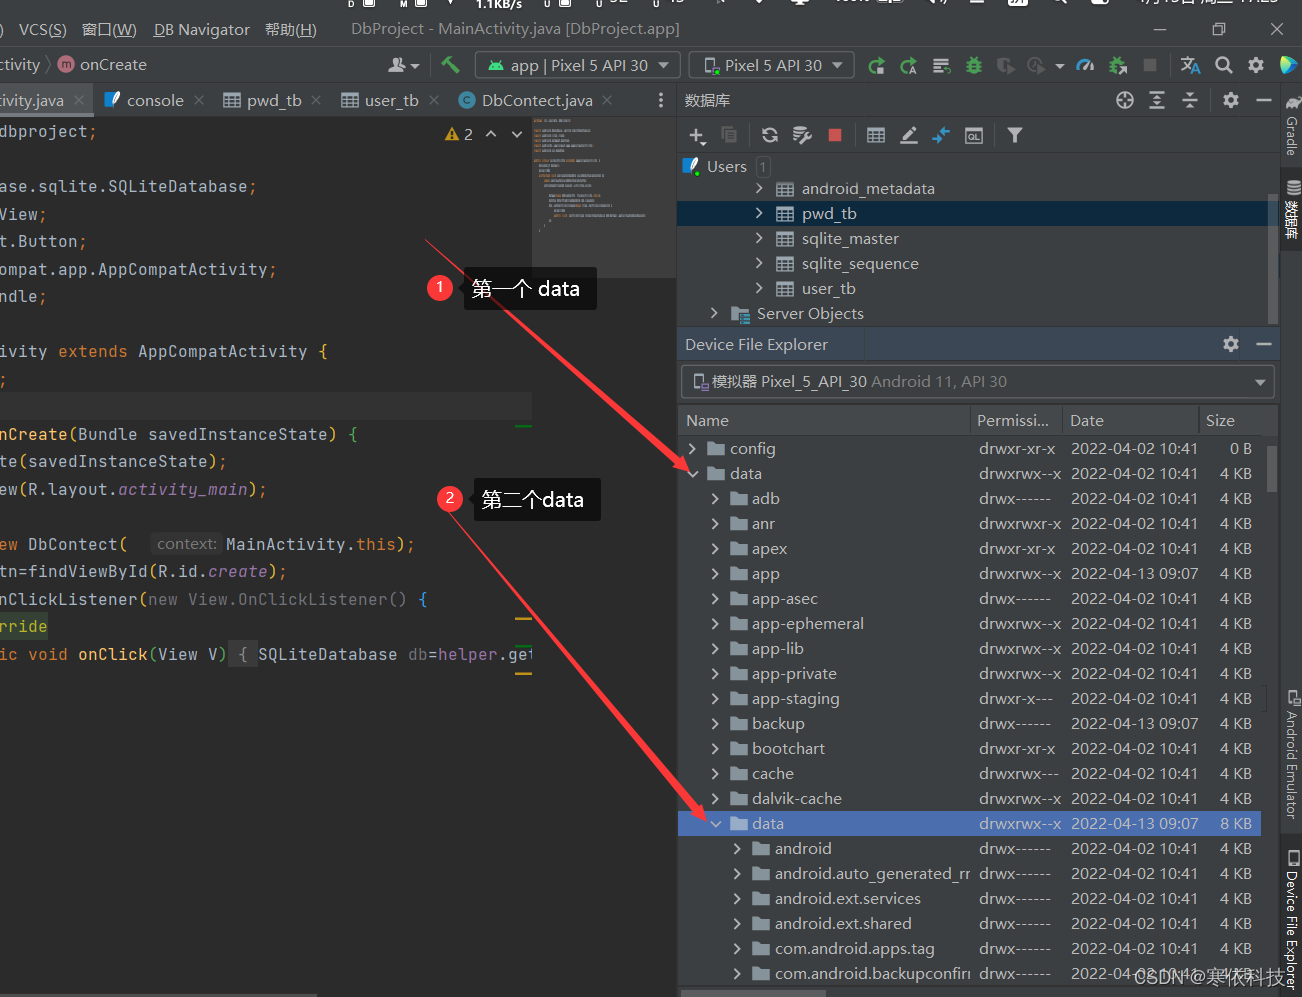
Task: Open data source properties wrench icon
Action: 802,135
